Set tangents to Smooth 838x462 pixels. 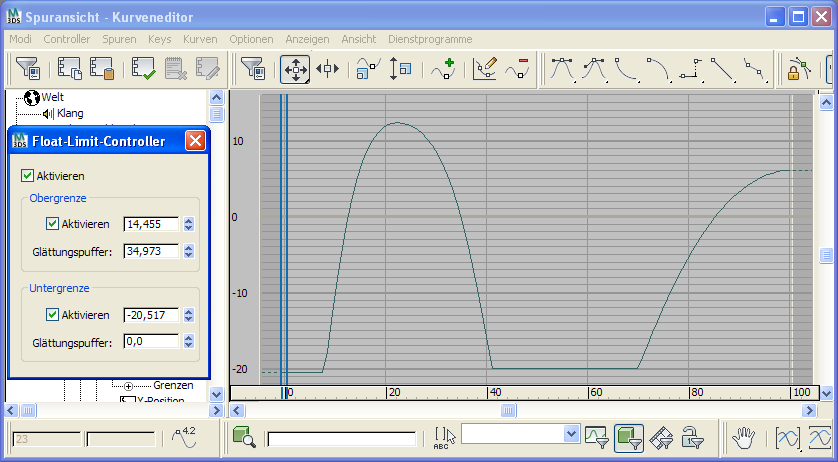(754, 69)
